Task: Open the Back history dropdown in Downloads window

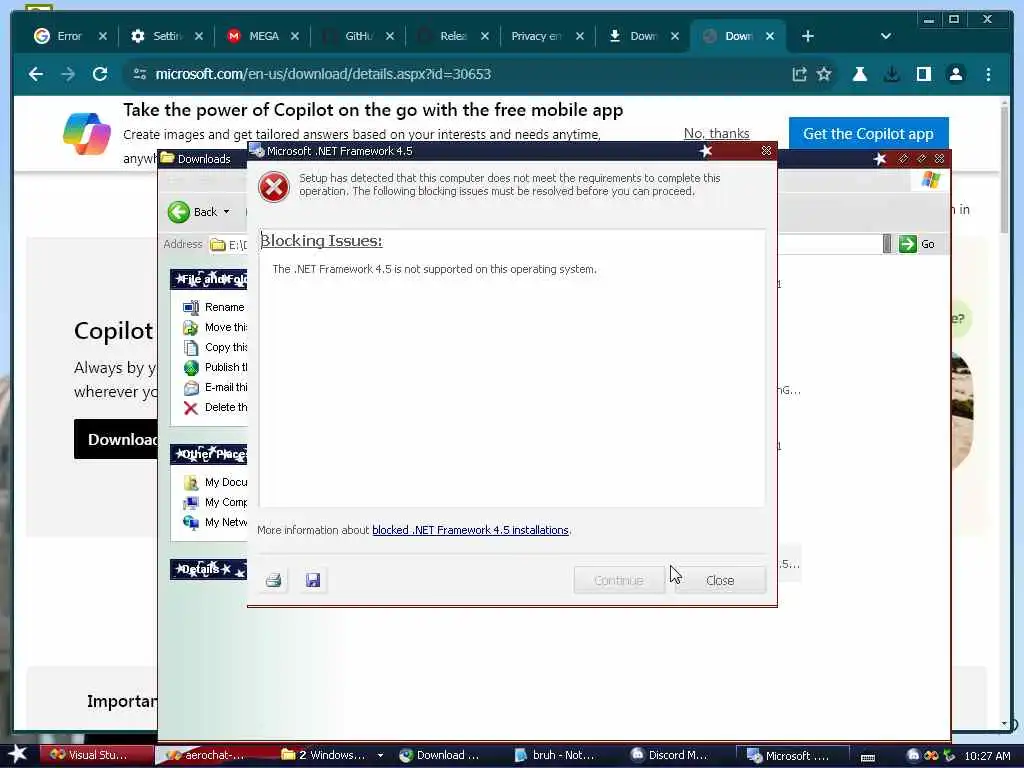Action: (x=227, y=212)
